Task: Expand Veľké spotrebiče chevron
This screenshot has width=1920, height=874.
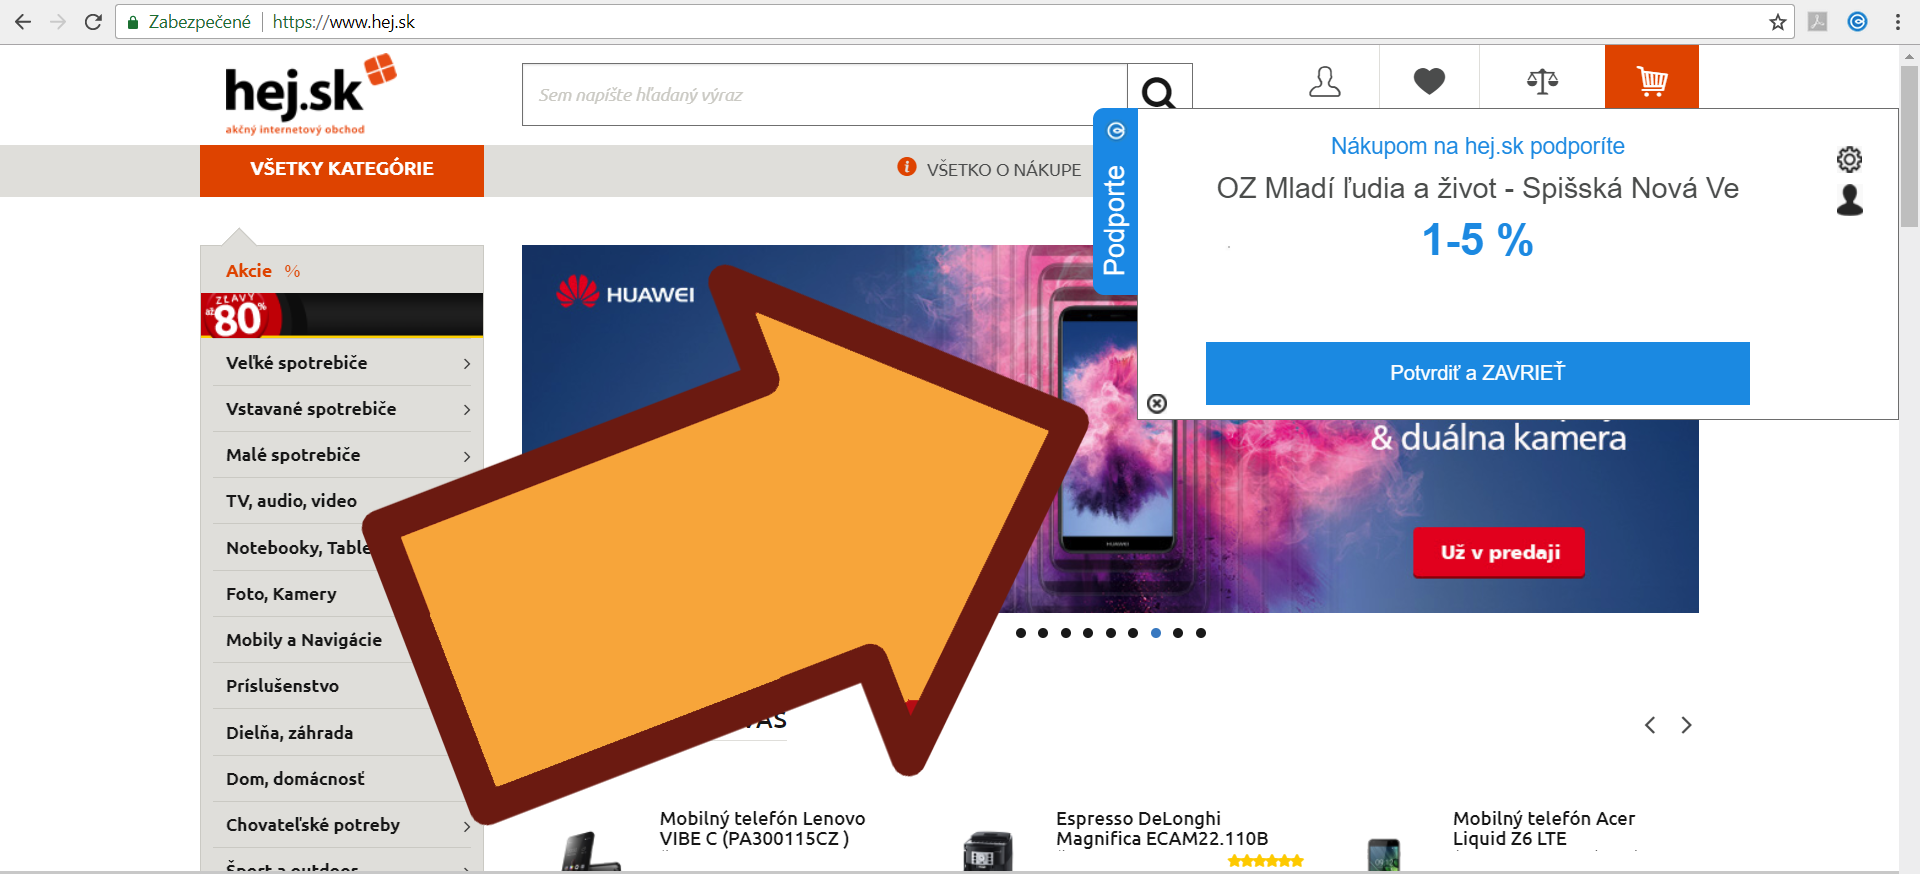Action: click(x=466, y=364)
